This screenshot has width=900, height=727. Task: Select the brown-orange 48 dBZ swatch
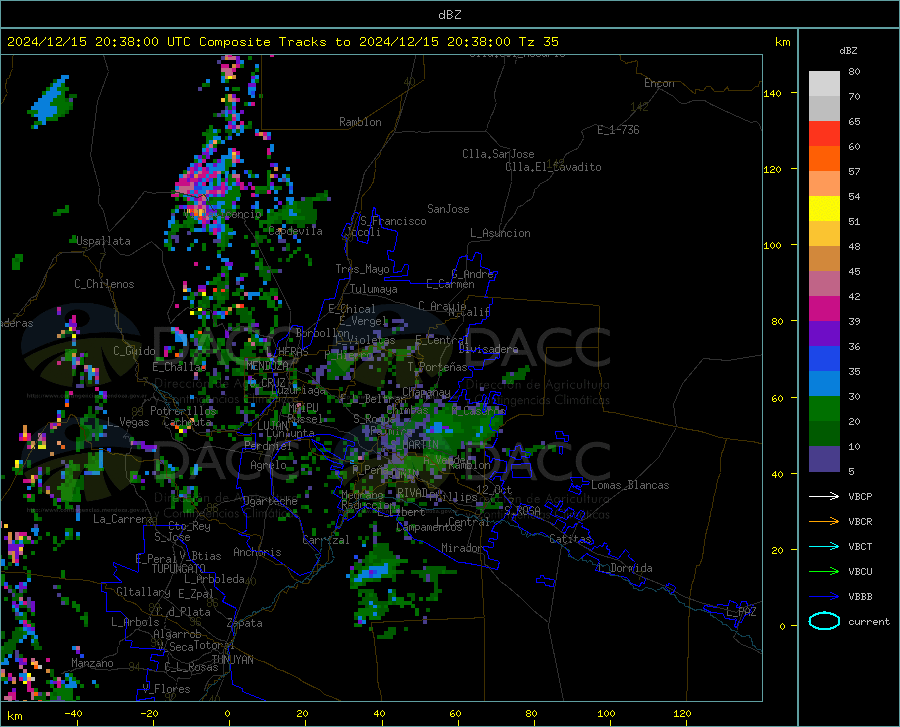[824, 259]
